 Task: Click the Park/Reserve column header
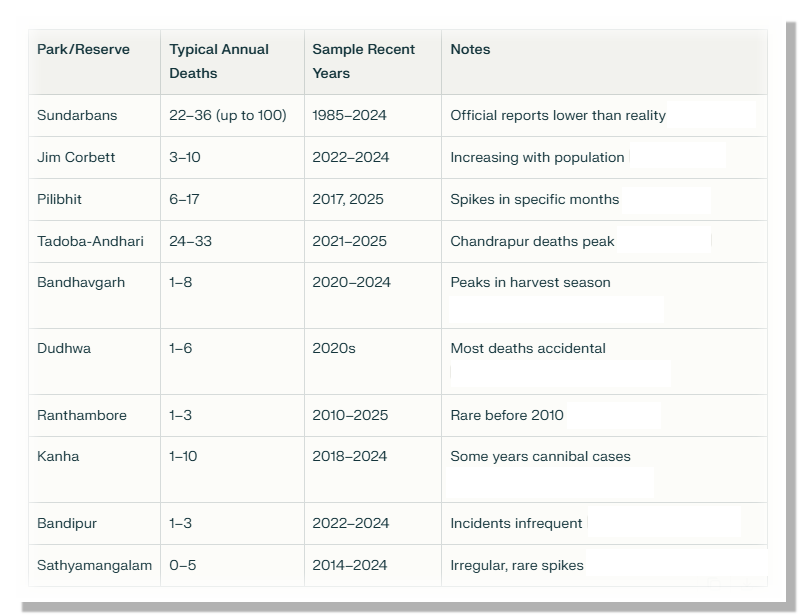[83, 49]
